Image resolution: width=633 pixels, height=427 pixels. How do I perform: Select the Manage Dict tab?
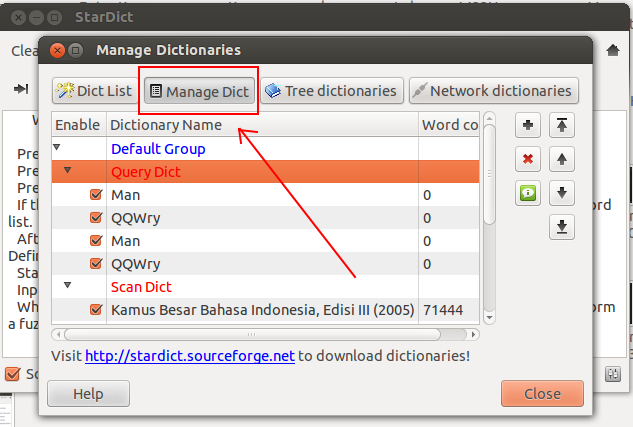coord(199,91)
